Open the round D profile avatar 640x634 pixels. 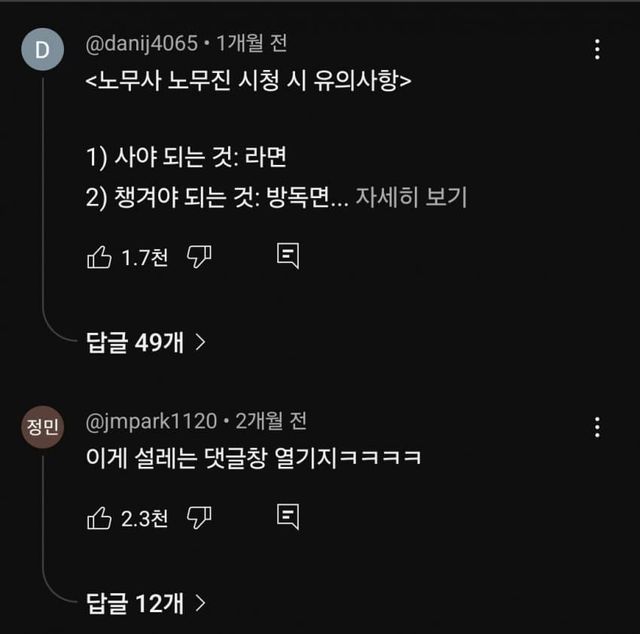pos(42,54)
